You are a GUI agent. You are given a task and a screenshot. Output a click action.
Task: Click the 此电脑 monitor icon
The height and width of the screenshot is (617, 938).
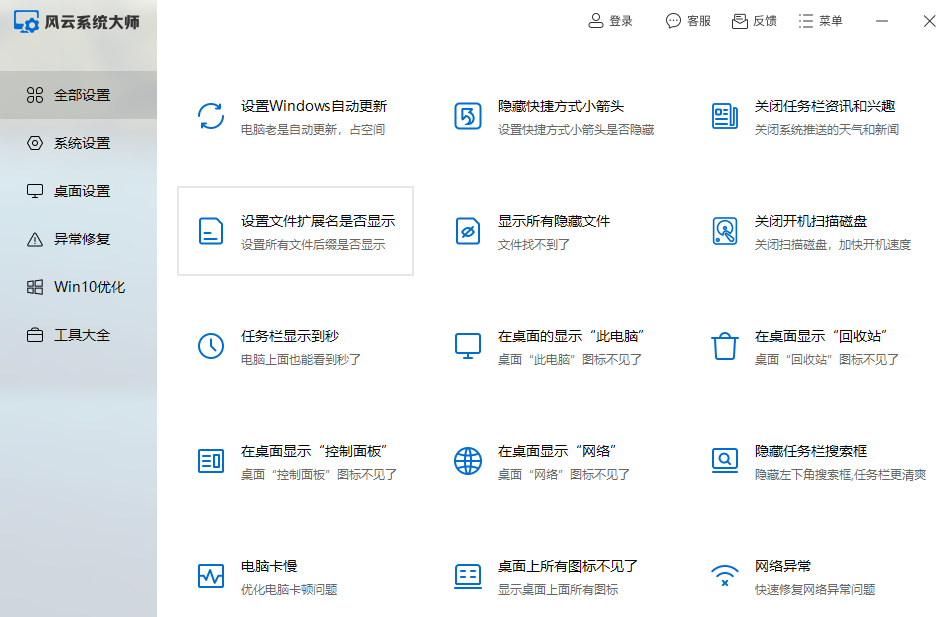point(468,346)
